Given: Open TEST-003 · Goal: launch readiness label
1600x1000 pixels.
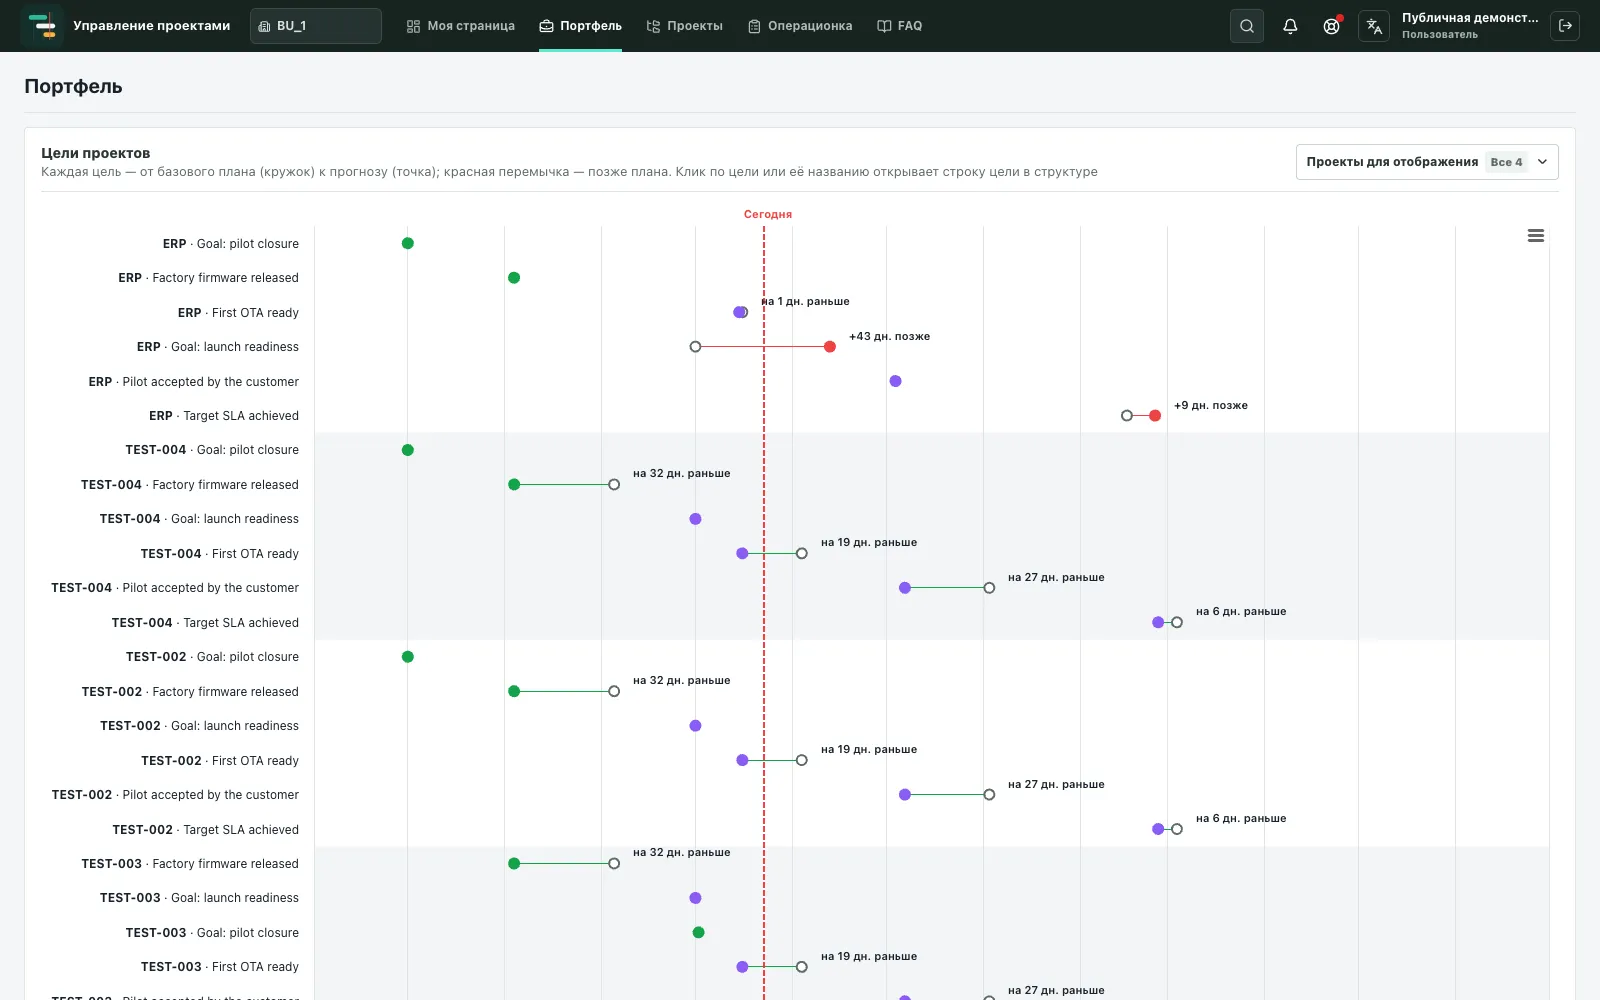Looking at the screenshot, I should (199, 898).
